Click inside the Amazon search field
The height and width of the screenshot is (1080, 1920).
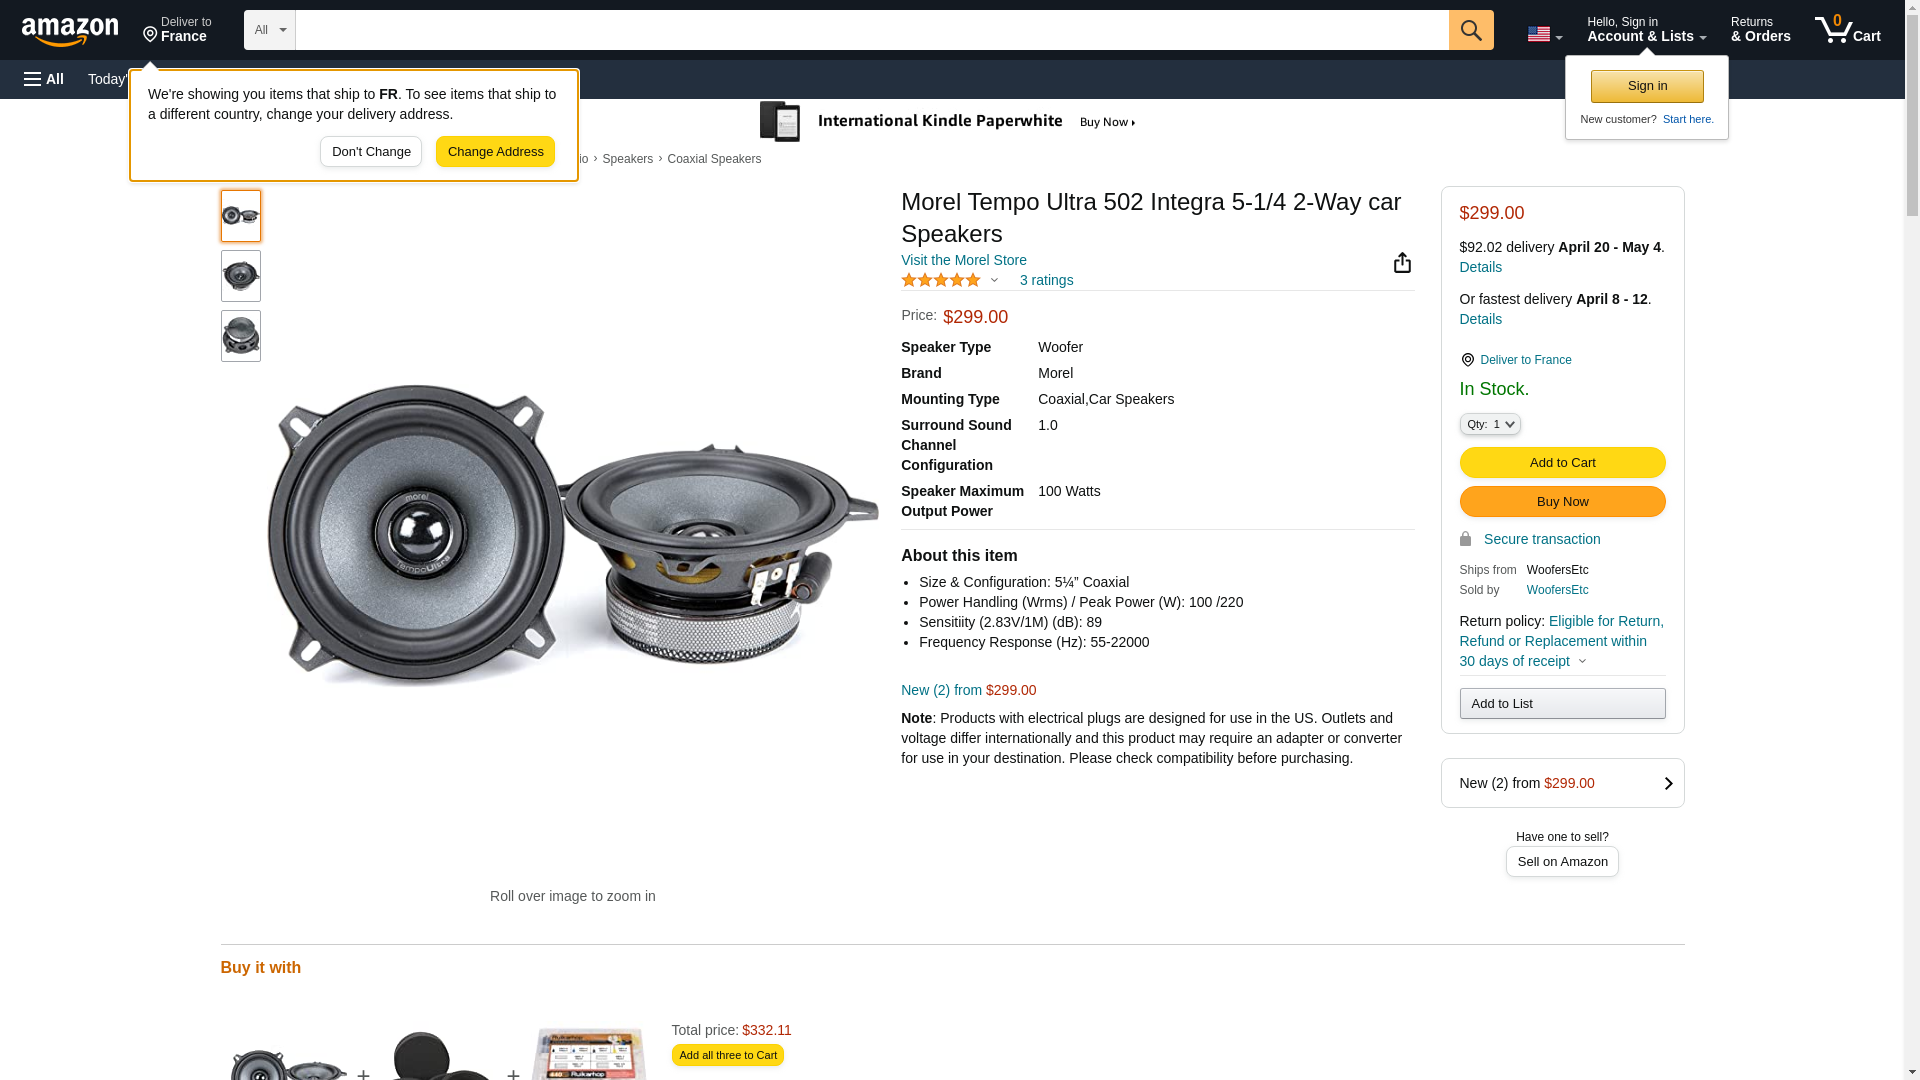(871, 30)
